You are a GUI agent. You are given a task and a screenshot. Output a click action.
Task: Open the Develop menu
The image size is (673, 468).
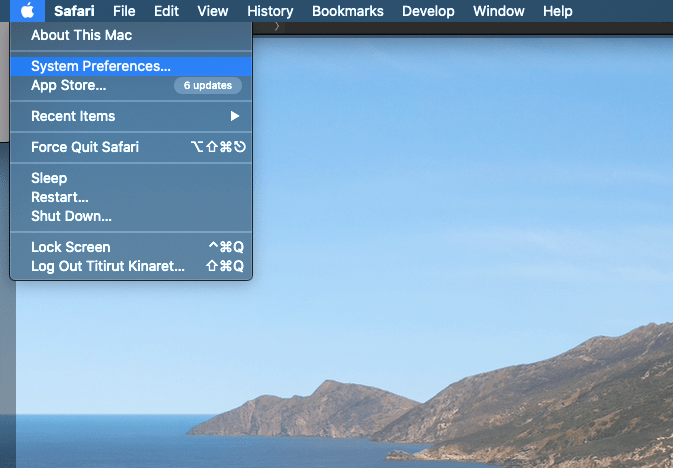429,11
